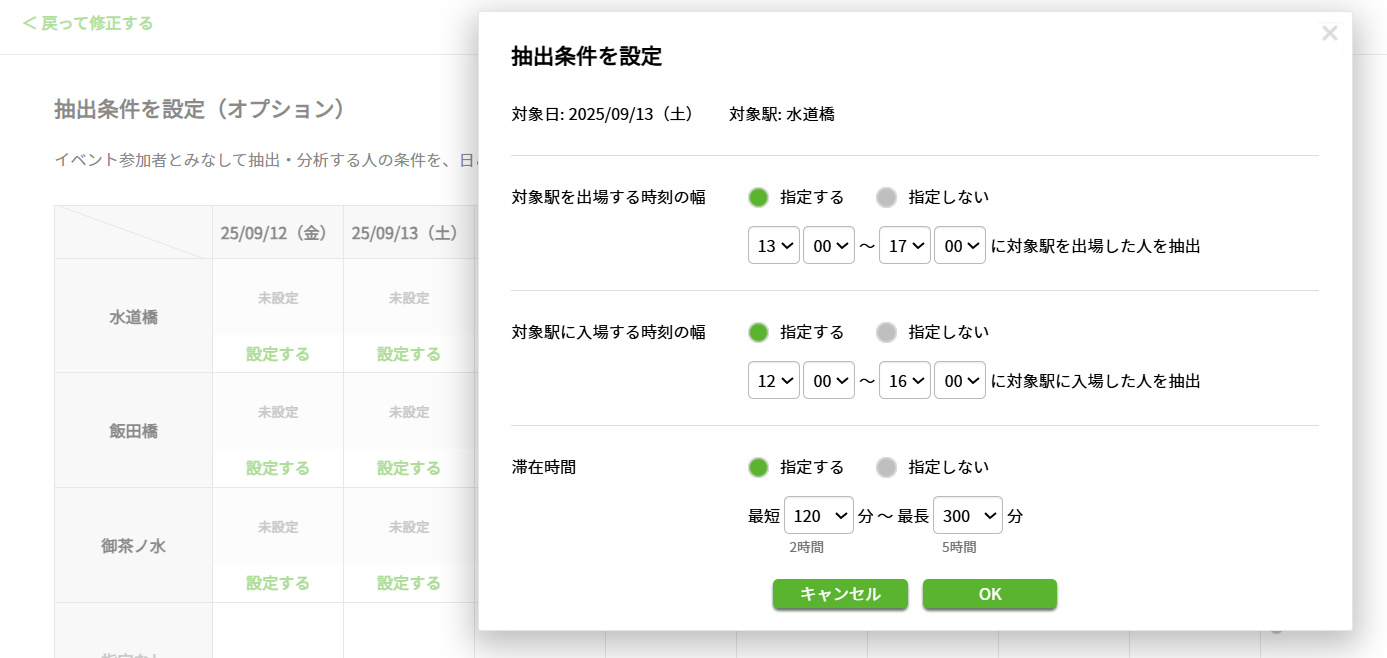Screen dimensions: 1387x658
Task: Expand the maximum stay dropdown showing 300
Action: pyautogui.click(x=968, y=516)
